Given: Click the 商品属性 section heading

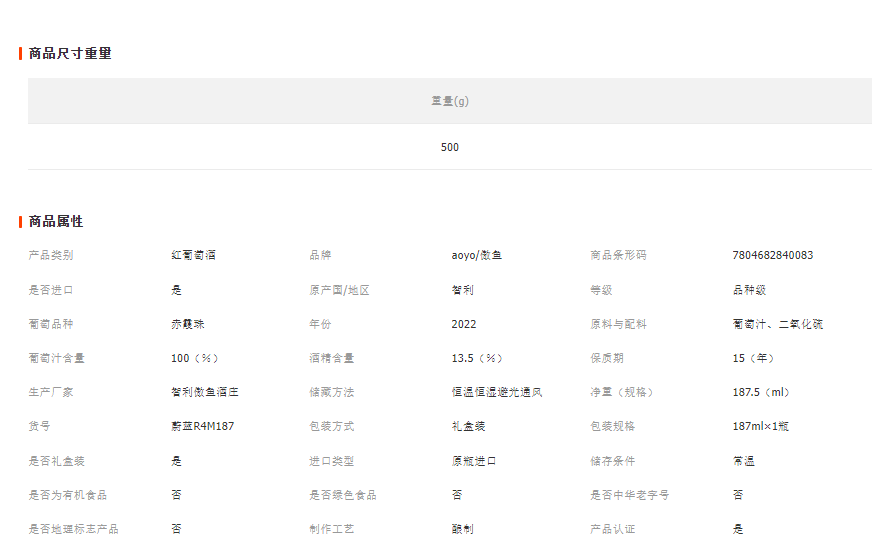Looking at the screenshot, I should tap(56, 221).
